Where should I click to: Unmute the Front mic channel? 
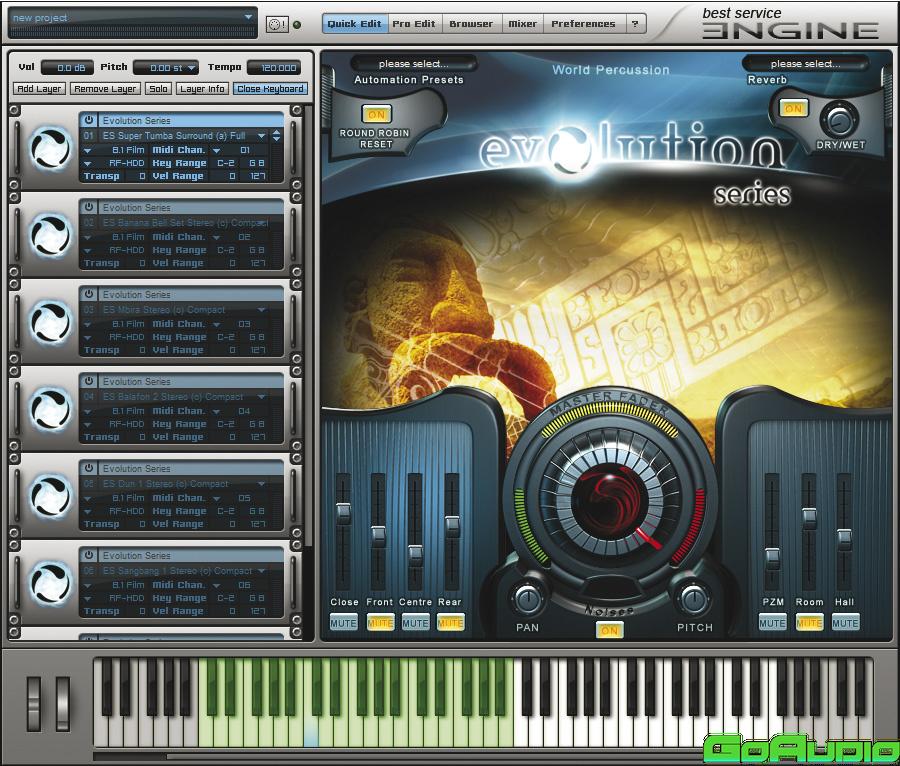pos(380,623)
